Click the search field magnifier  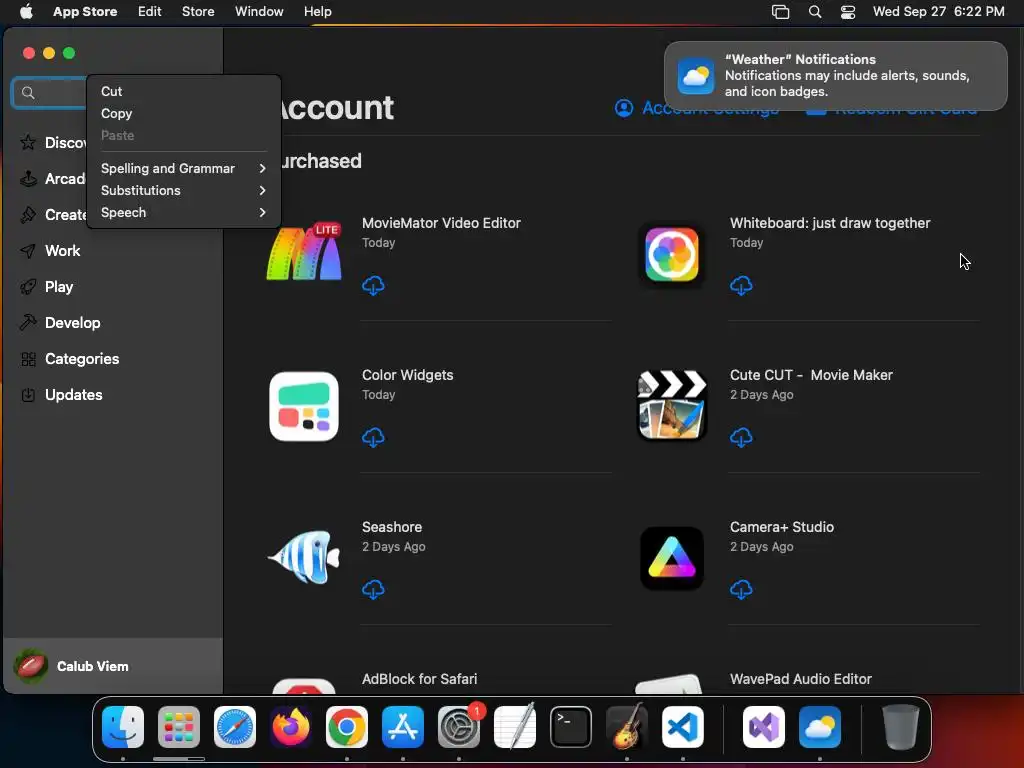click(28, 93)
